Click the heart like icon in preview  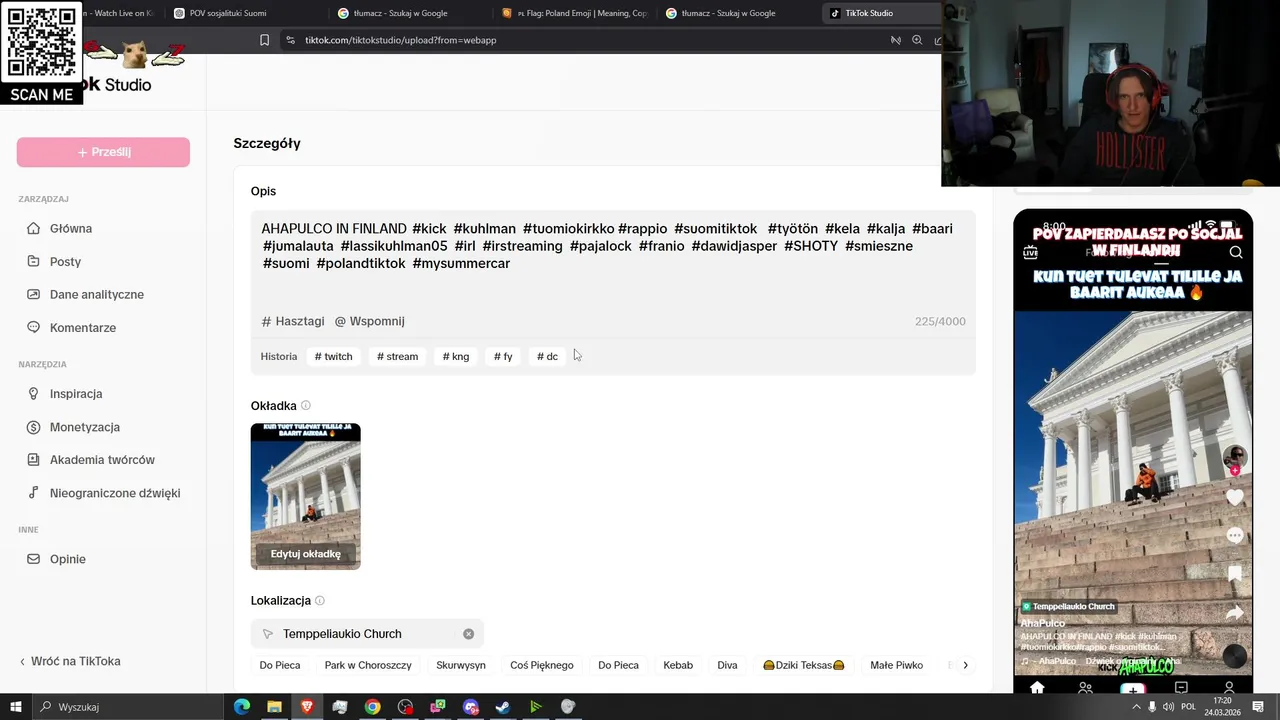(1235, 498)
